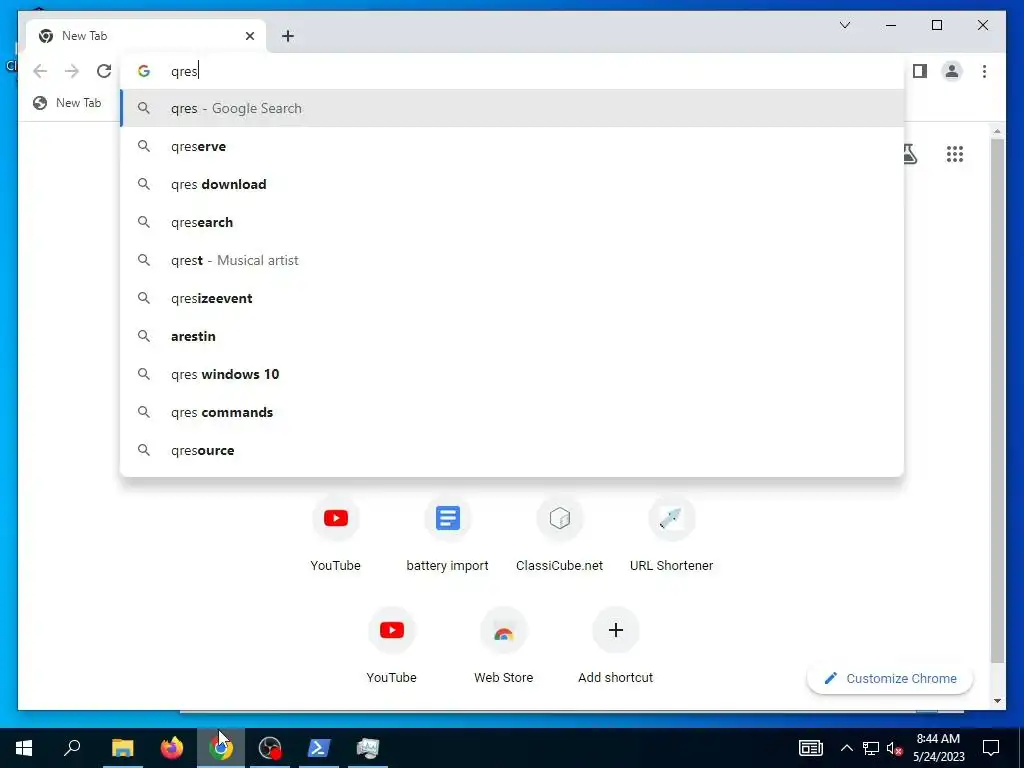Open OBS Studio from taskbar
1024x768 pixels.
coord(270,748)
